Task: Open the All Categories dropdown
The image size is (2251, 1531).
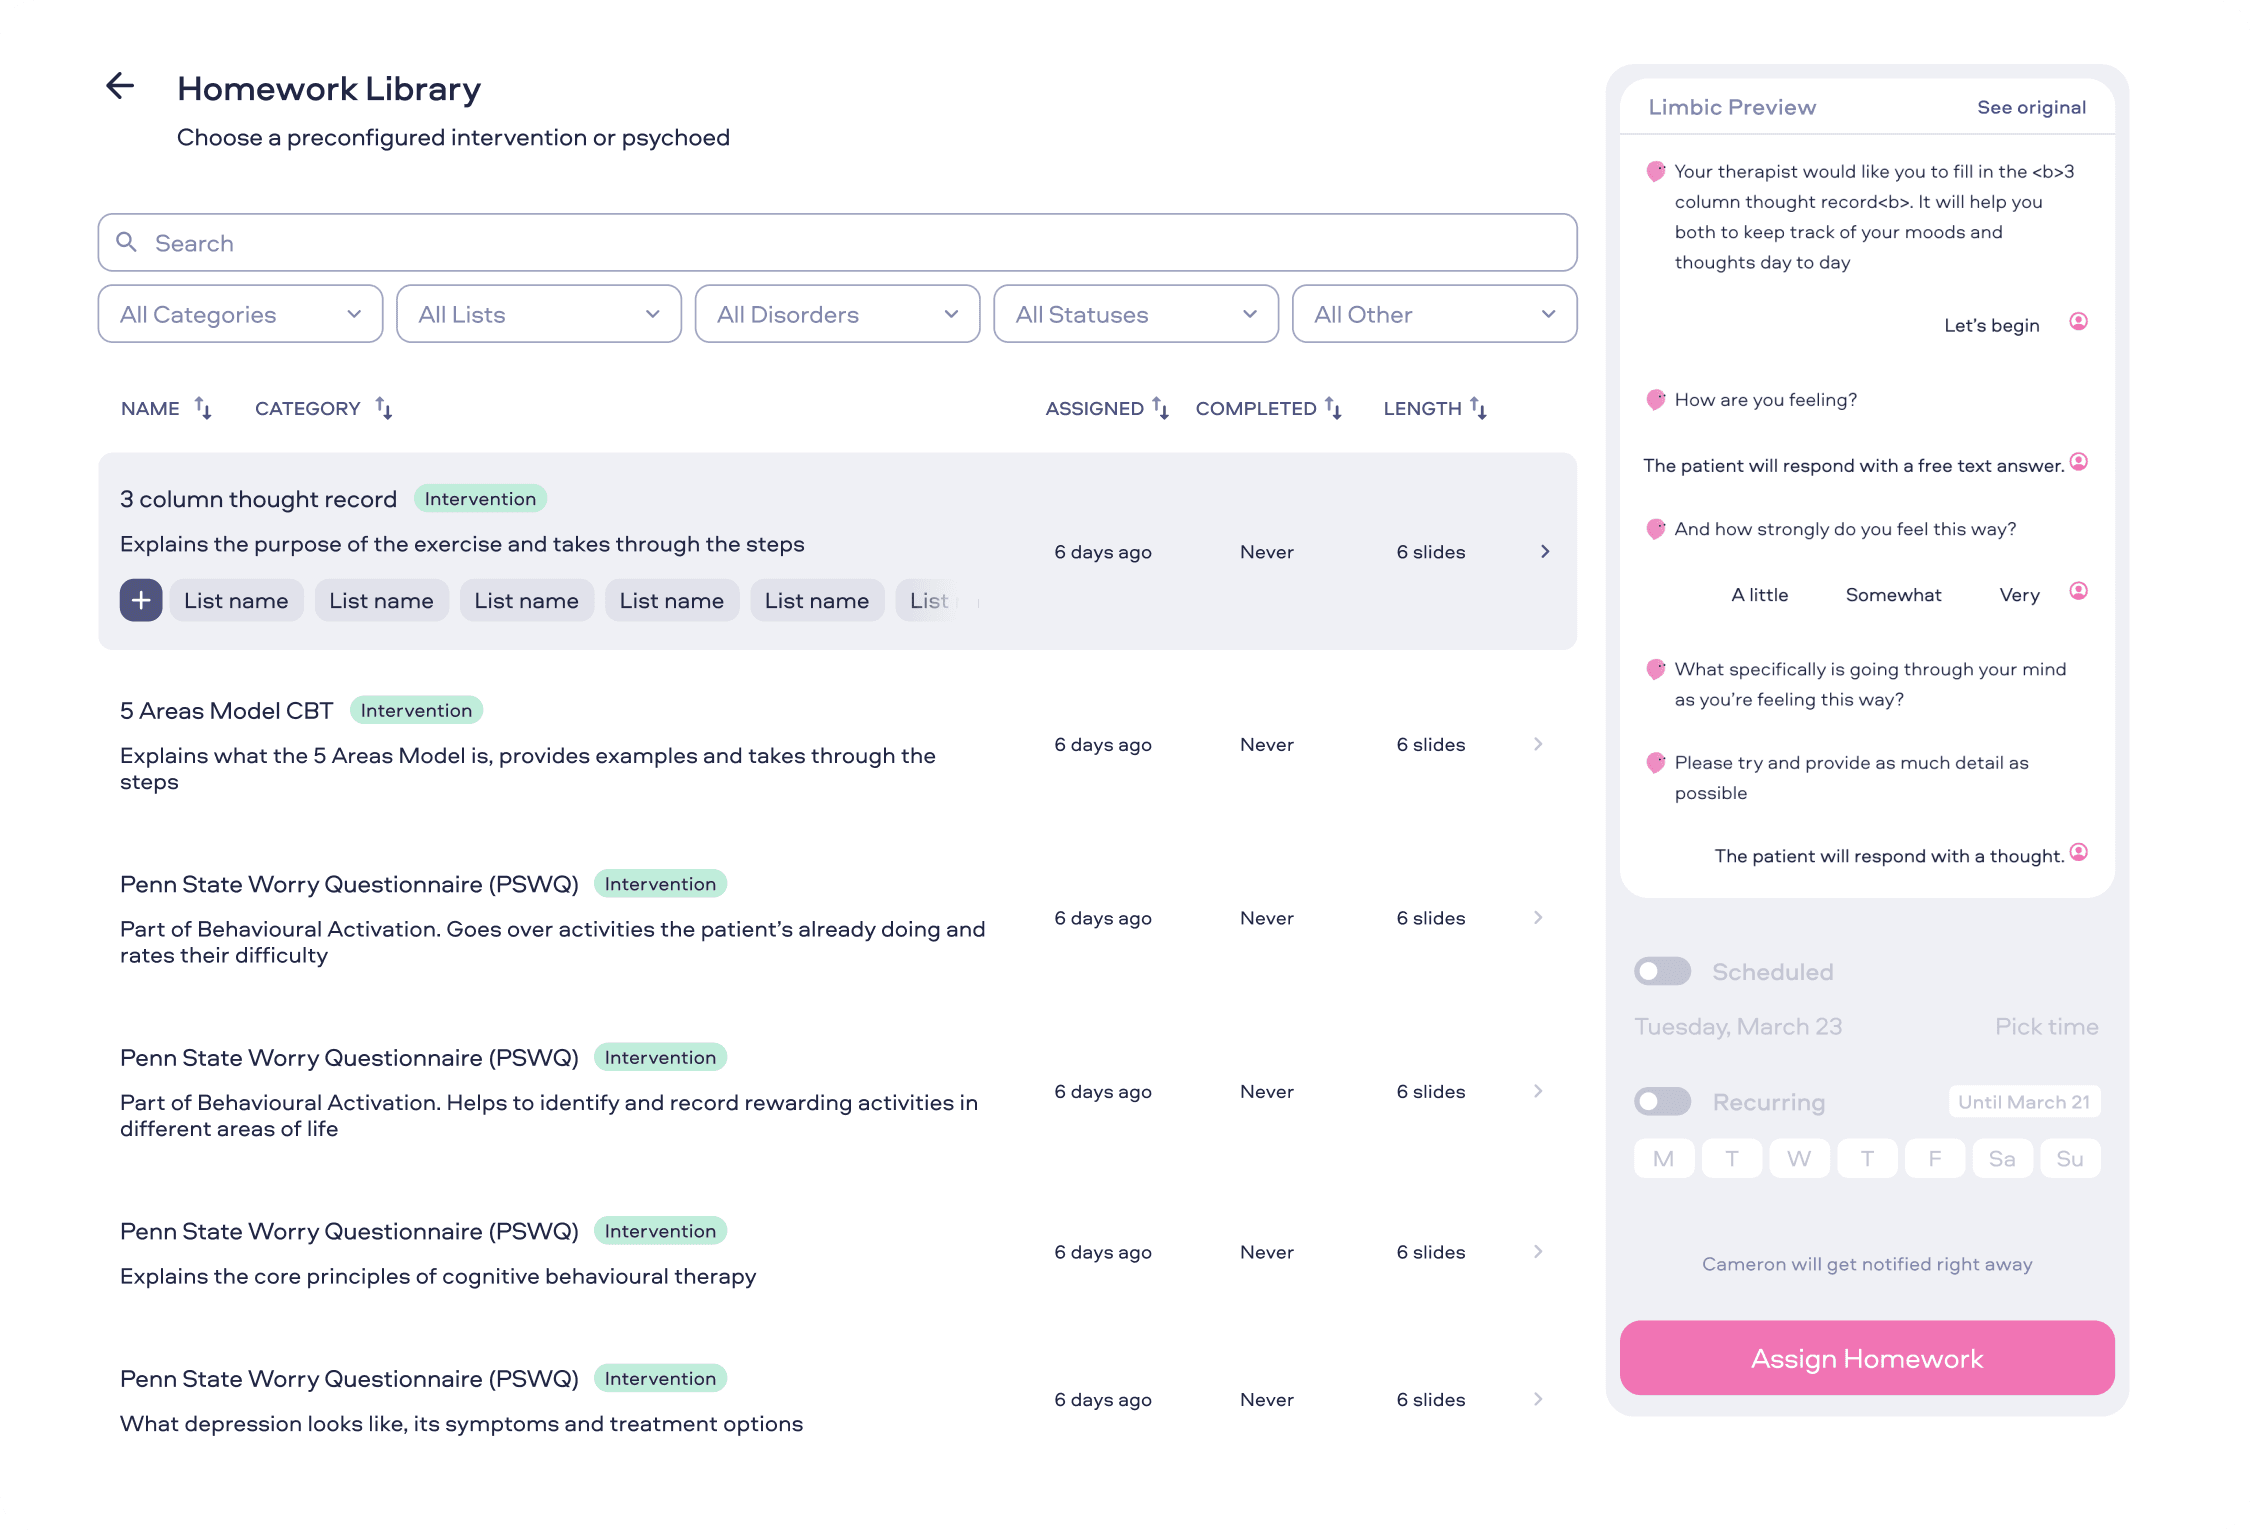Action: [x=240, y=314]
